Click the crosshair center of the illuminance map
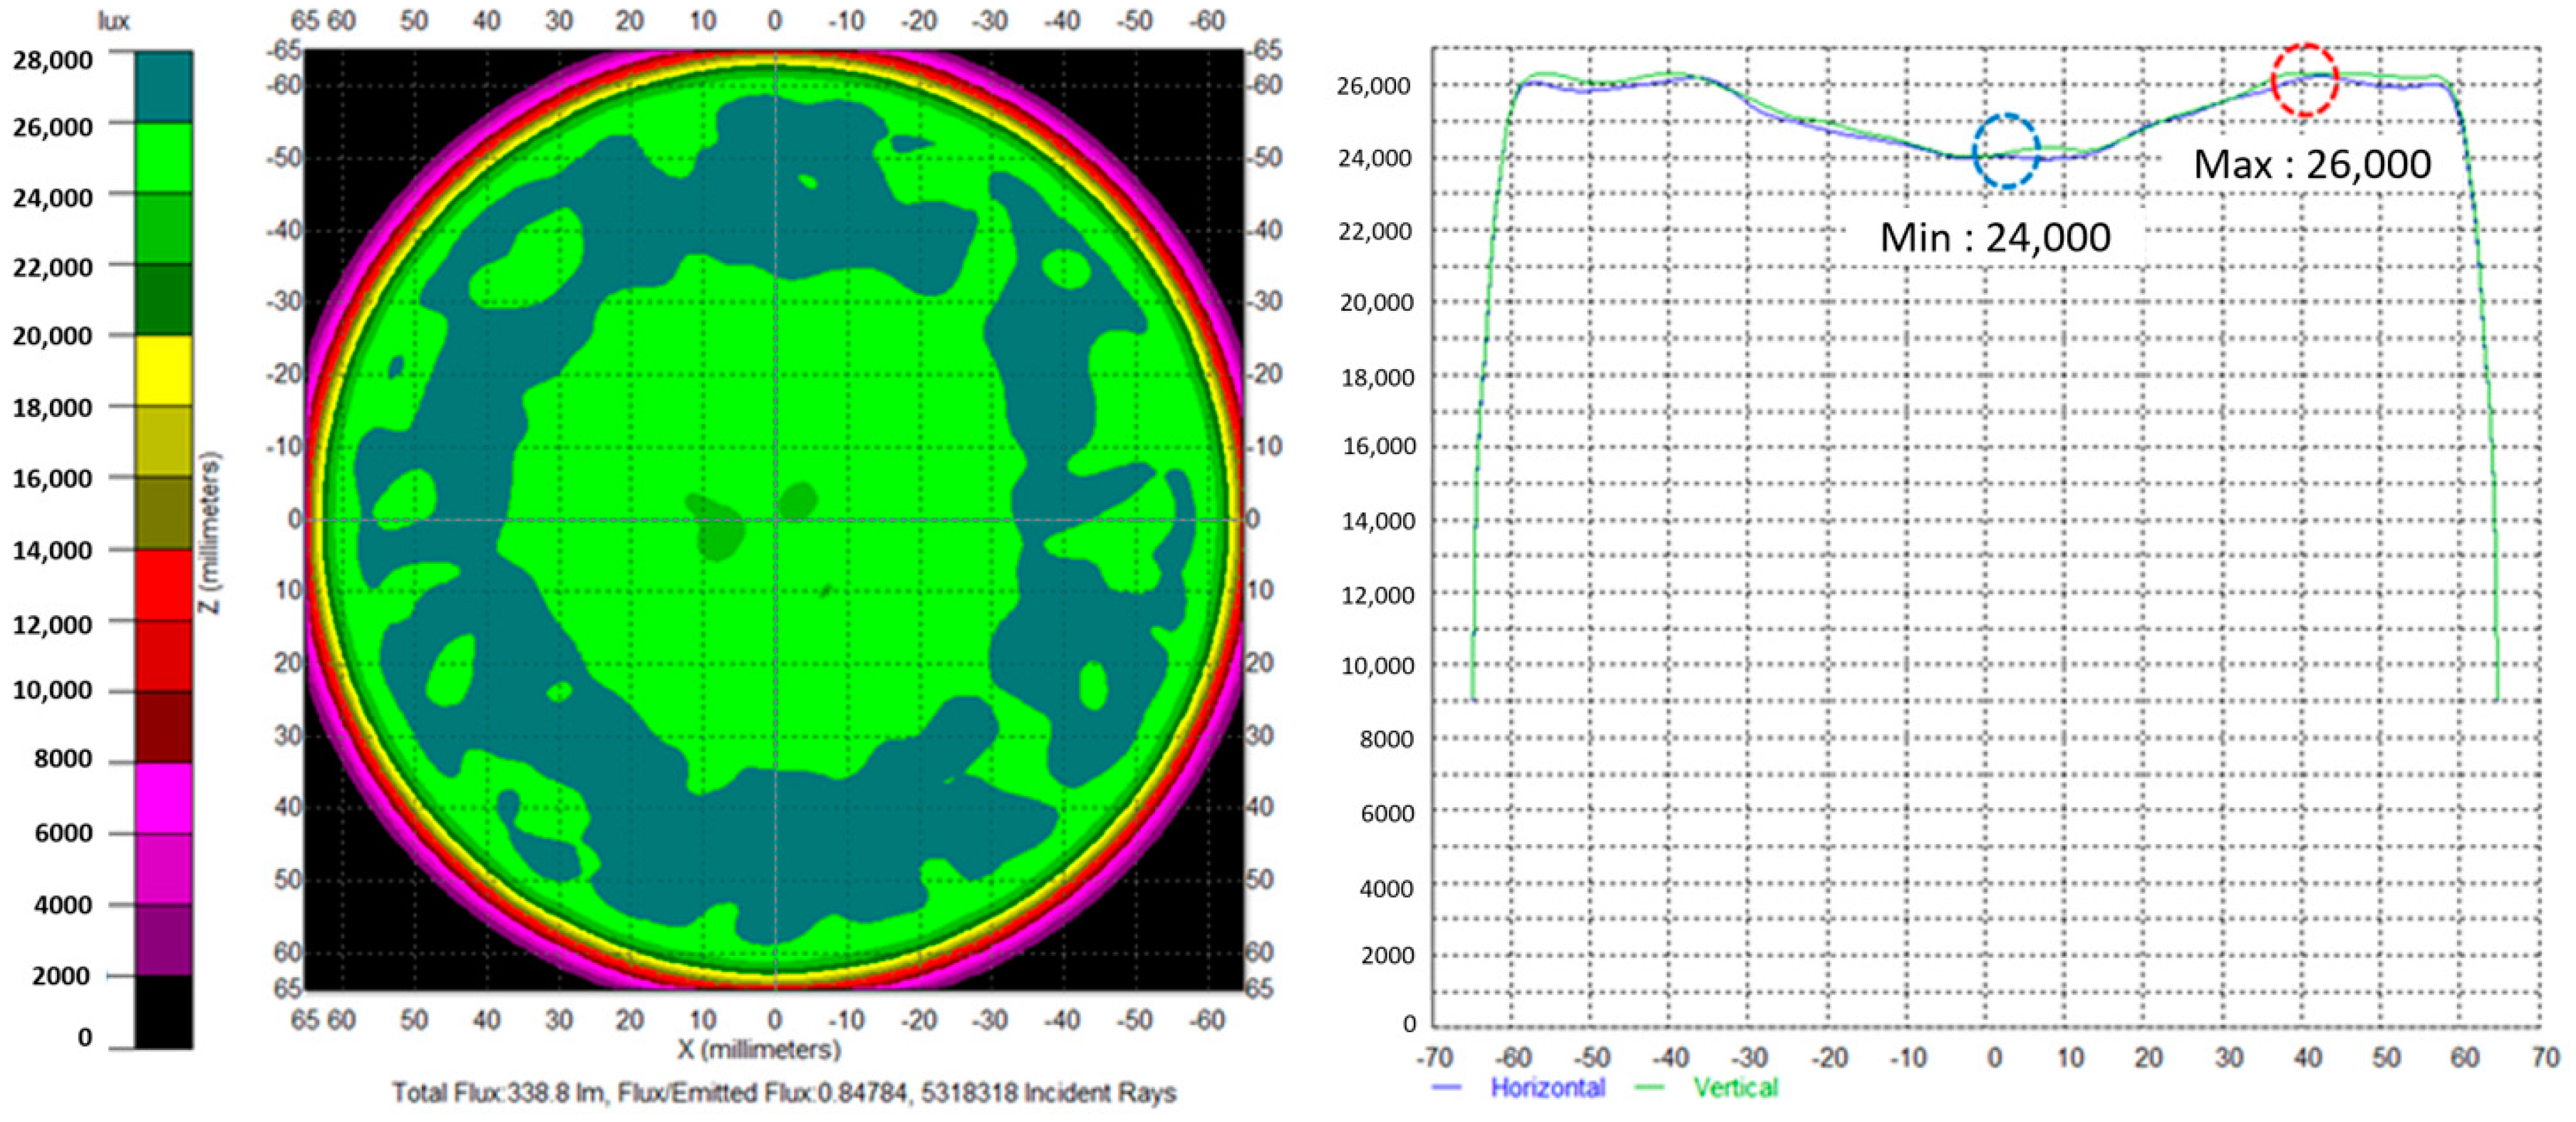The image size is (2576, 1122). point(775,520)
